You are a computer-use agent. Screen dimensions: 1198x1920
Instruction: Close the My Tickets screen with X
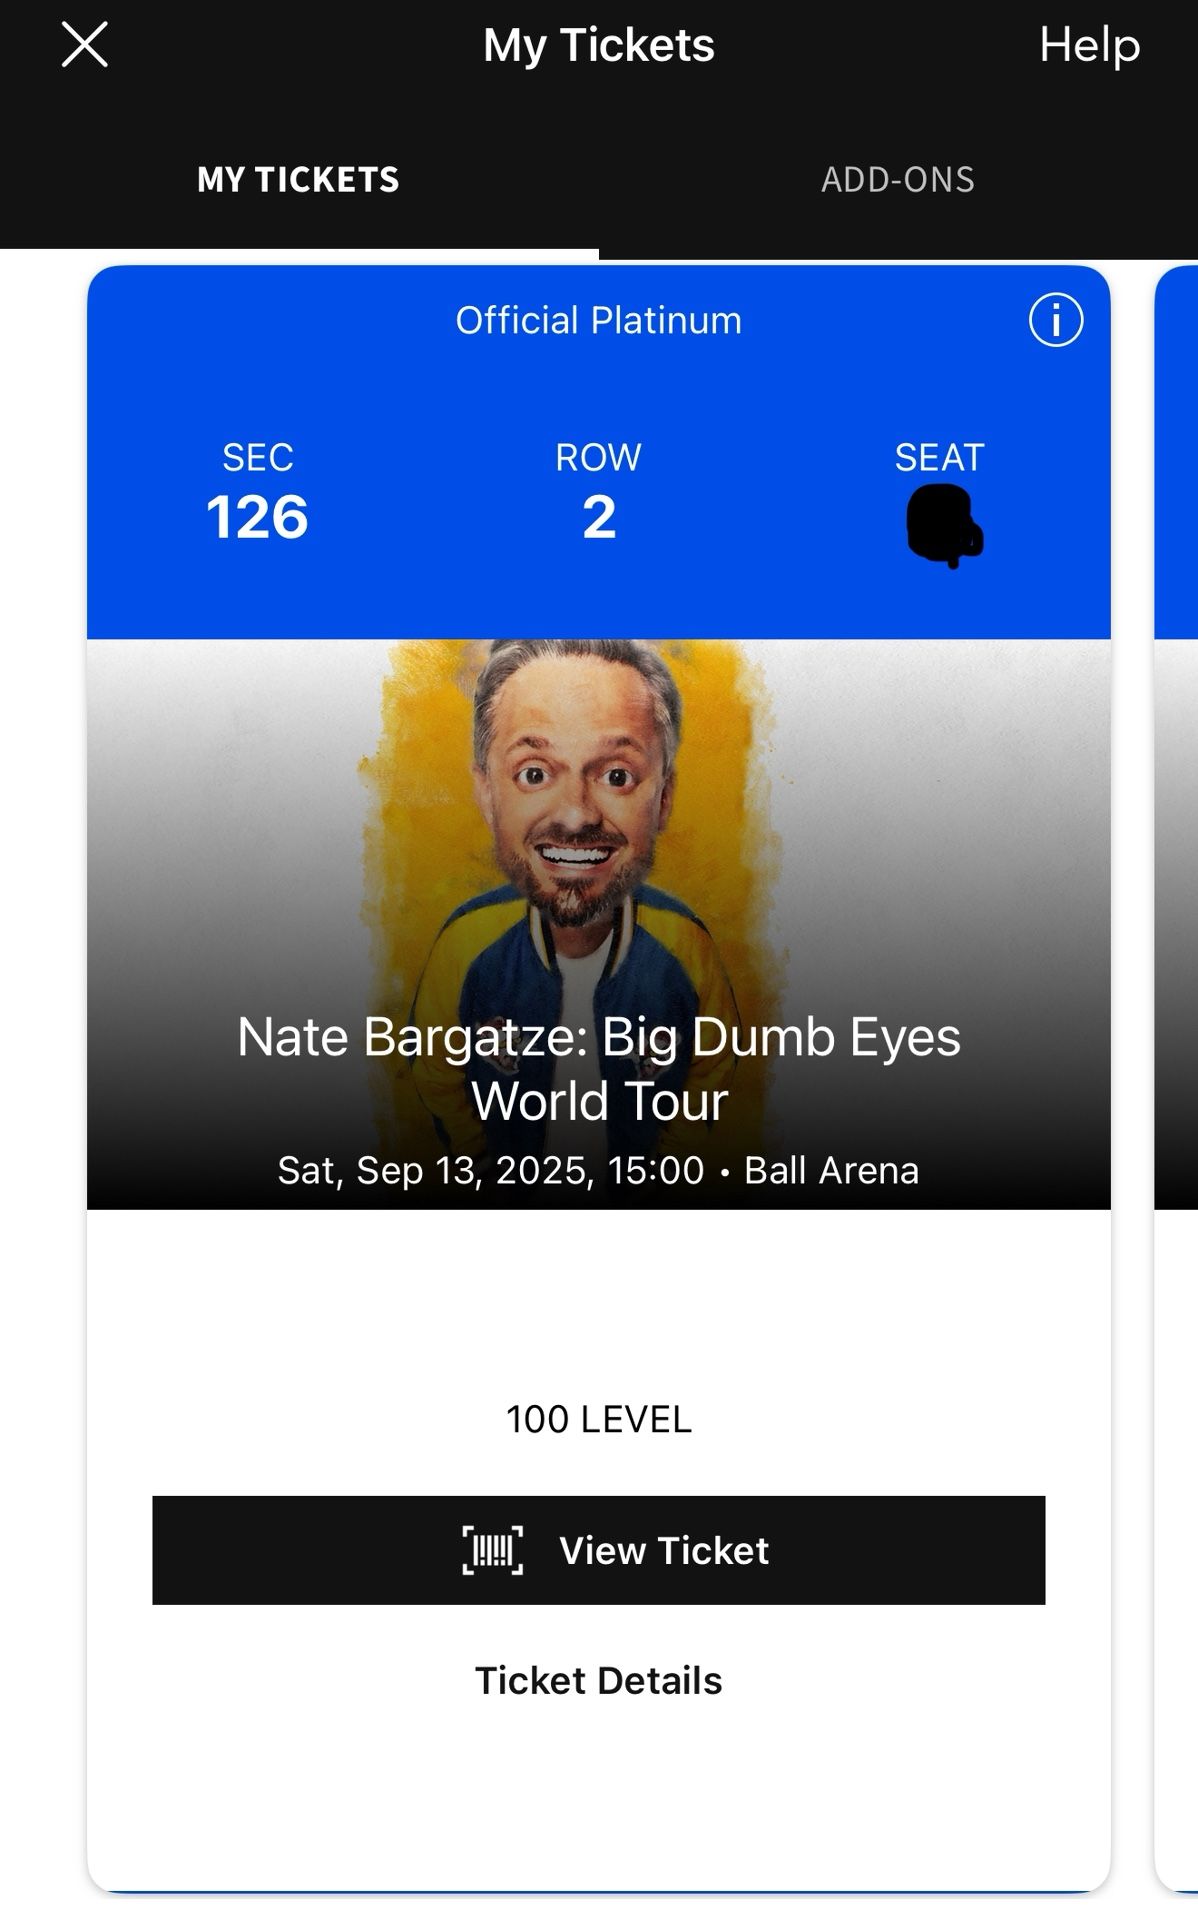(x=84, y=45)
